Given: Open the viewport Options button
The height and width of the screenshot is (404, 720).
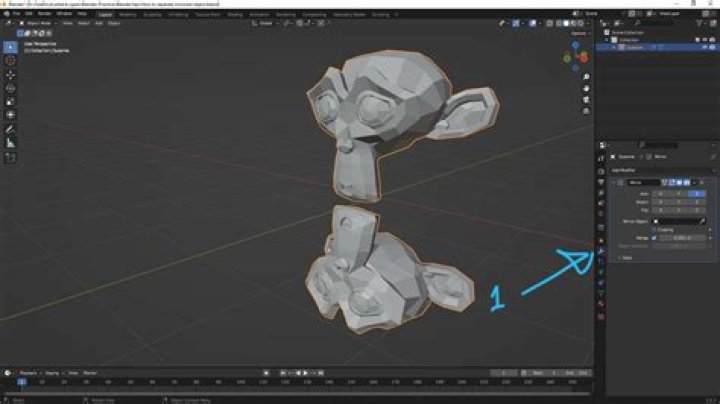Looking at the screenshot, I should tap(576, 33).
